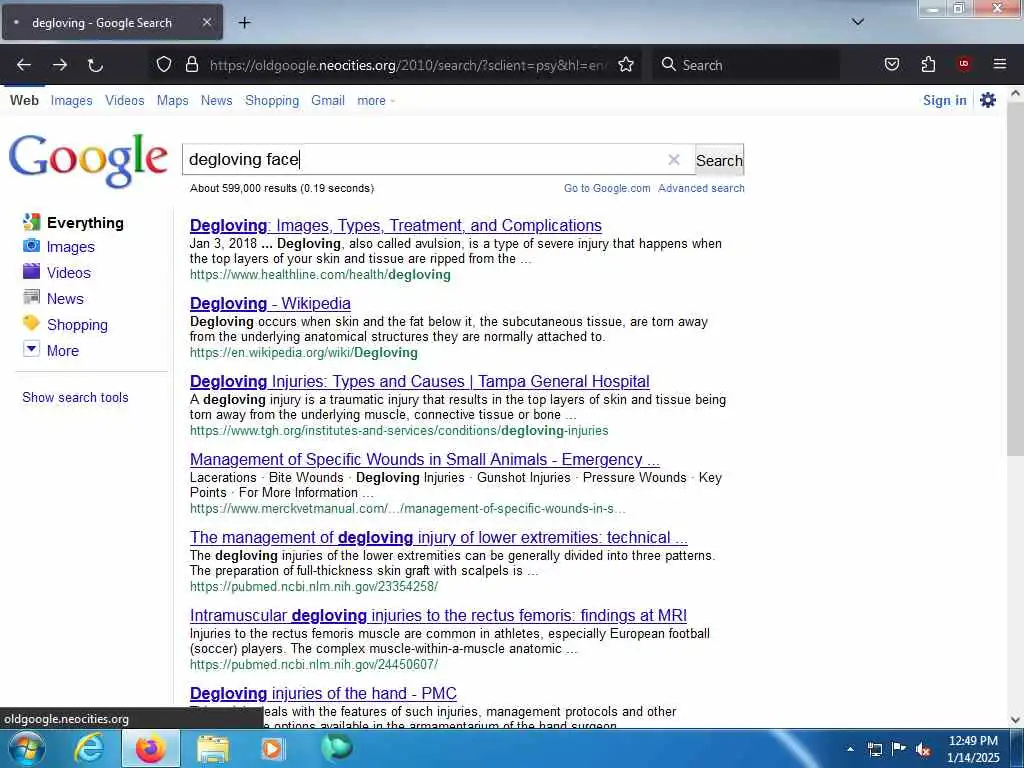1024x768 pixels.
Task: Switch to Firefox on the taskbar
Action: [150, 748]
